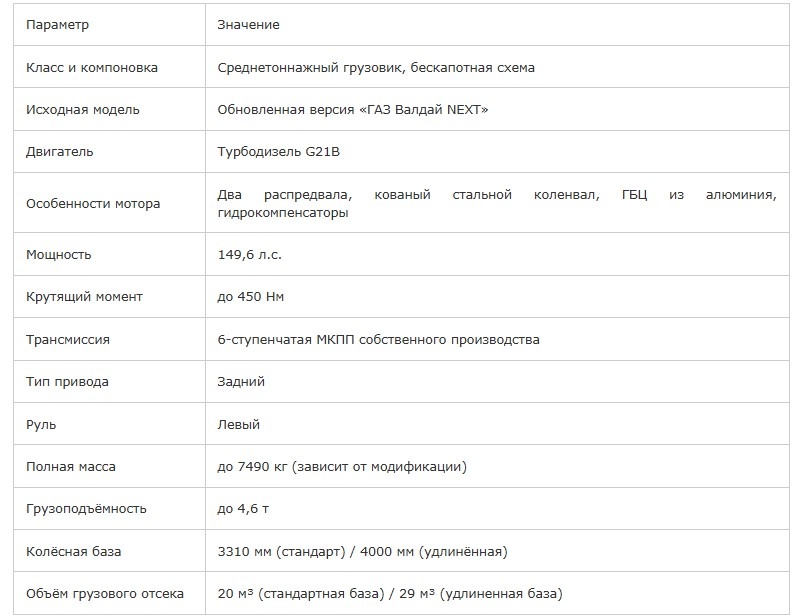
Task: Click the 'Левый' steering value
Action: click(x=239, y=424)
